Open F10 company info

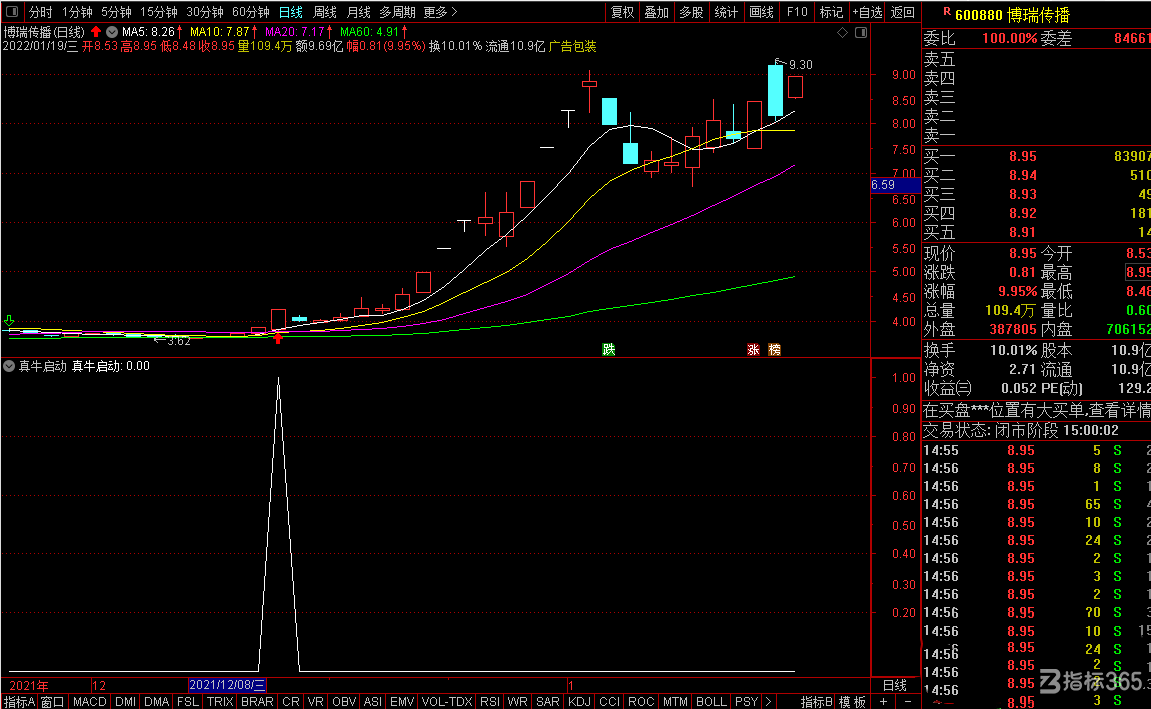(796, 12)
